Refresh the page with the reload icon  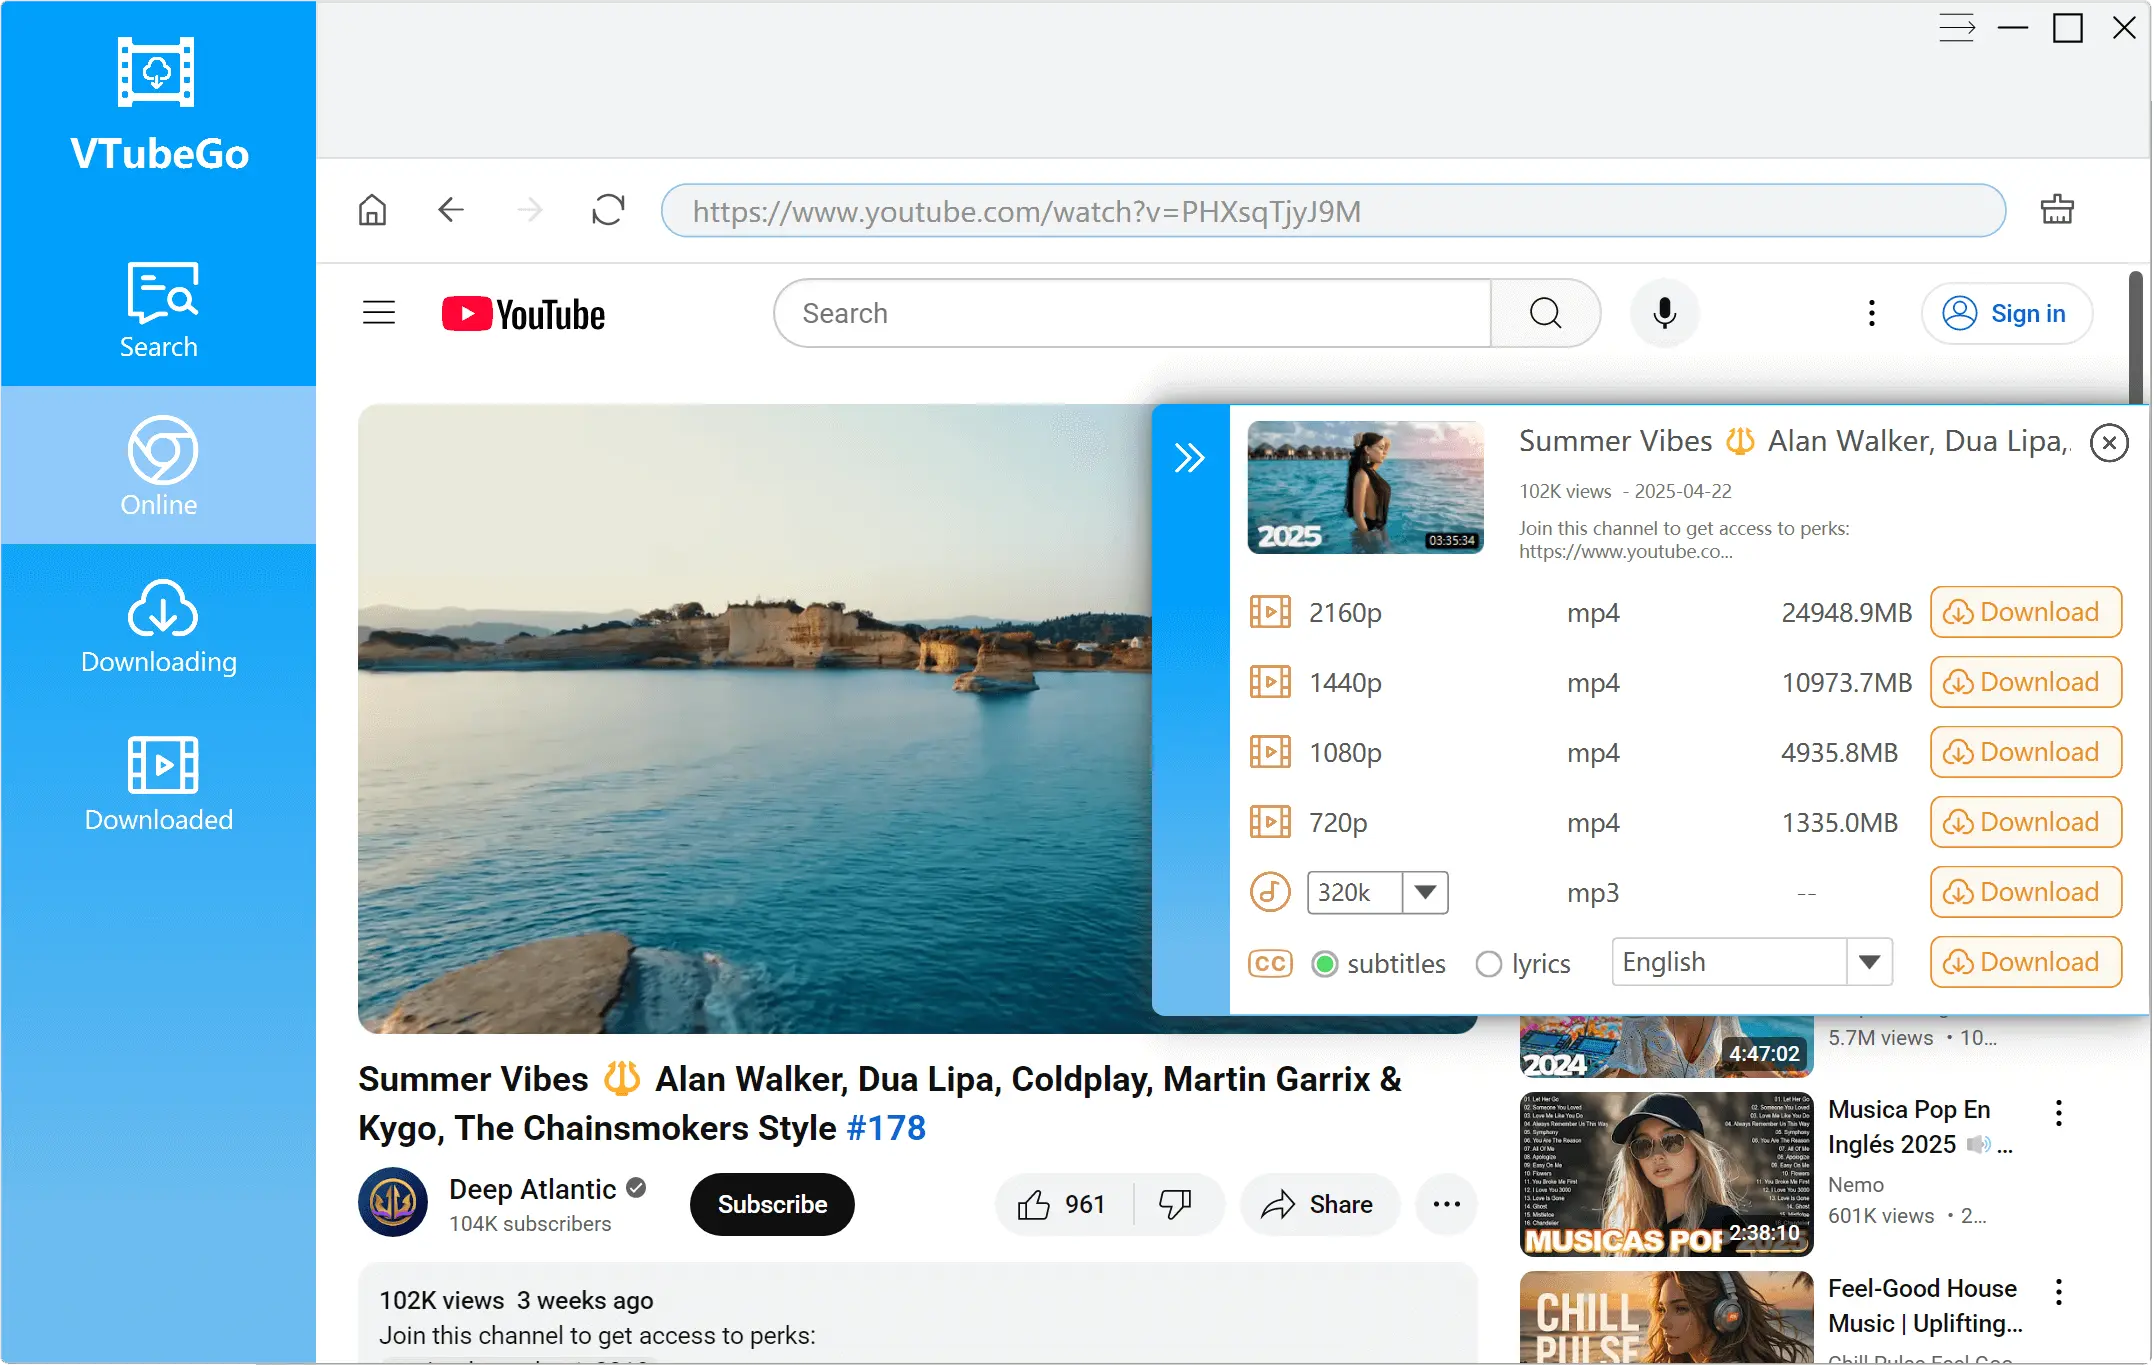coord(608,210)
